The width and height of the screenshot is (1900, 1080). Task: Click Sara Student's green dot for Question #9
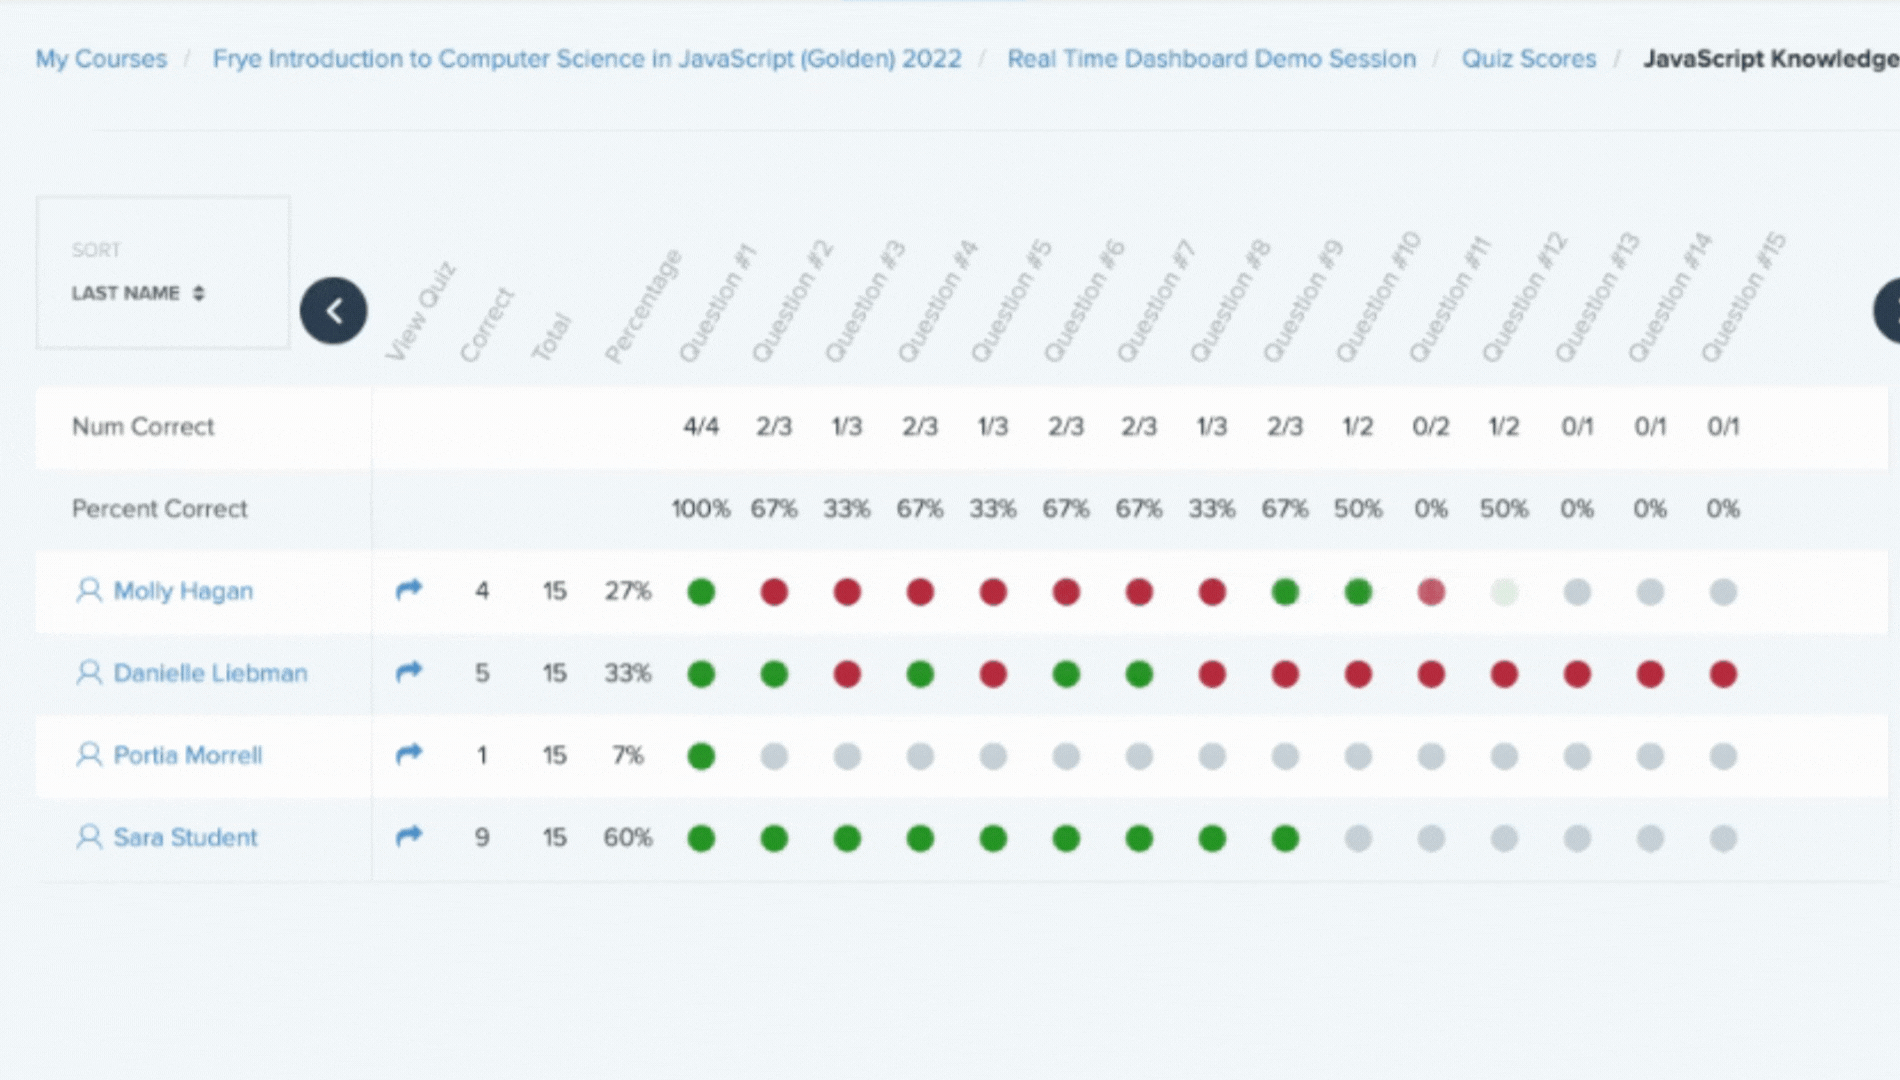pyautogui.click(x=1285, y=838)
